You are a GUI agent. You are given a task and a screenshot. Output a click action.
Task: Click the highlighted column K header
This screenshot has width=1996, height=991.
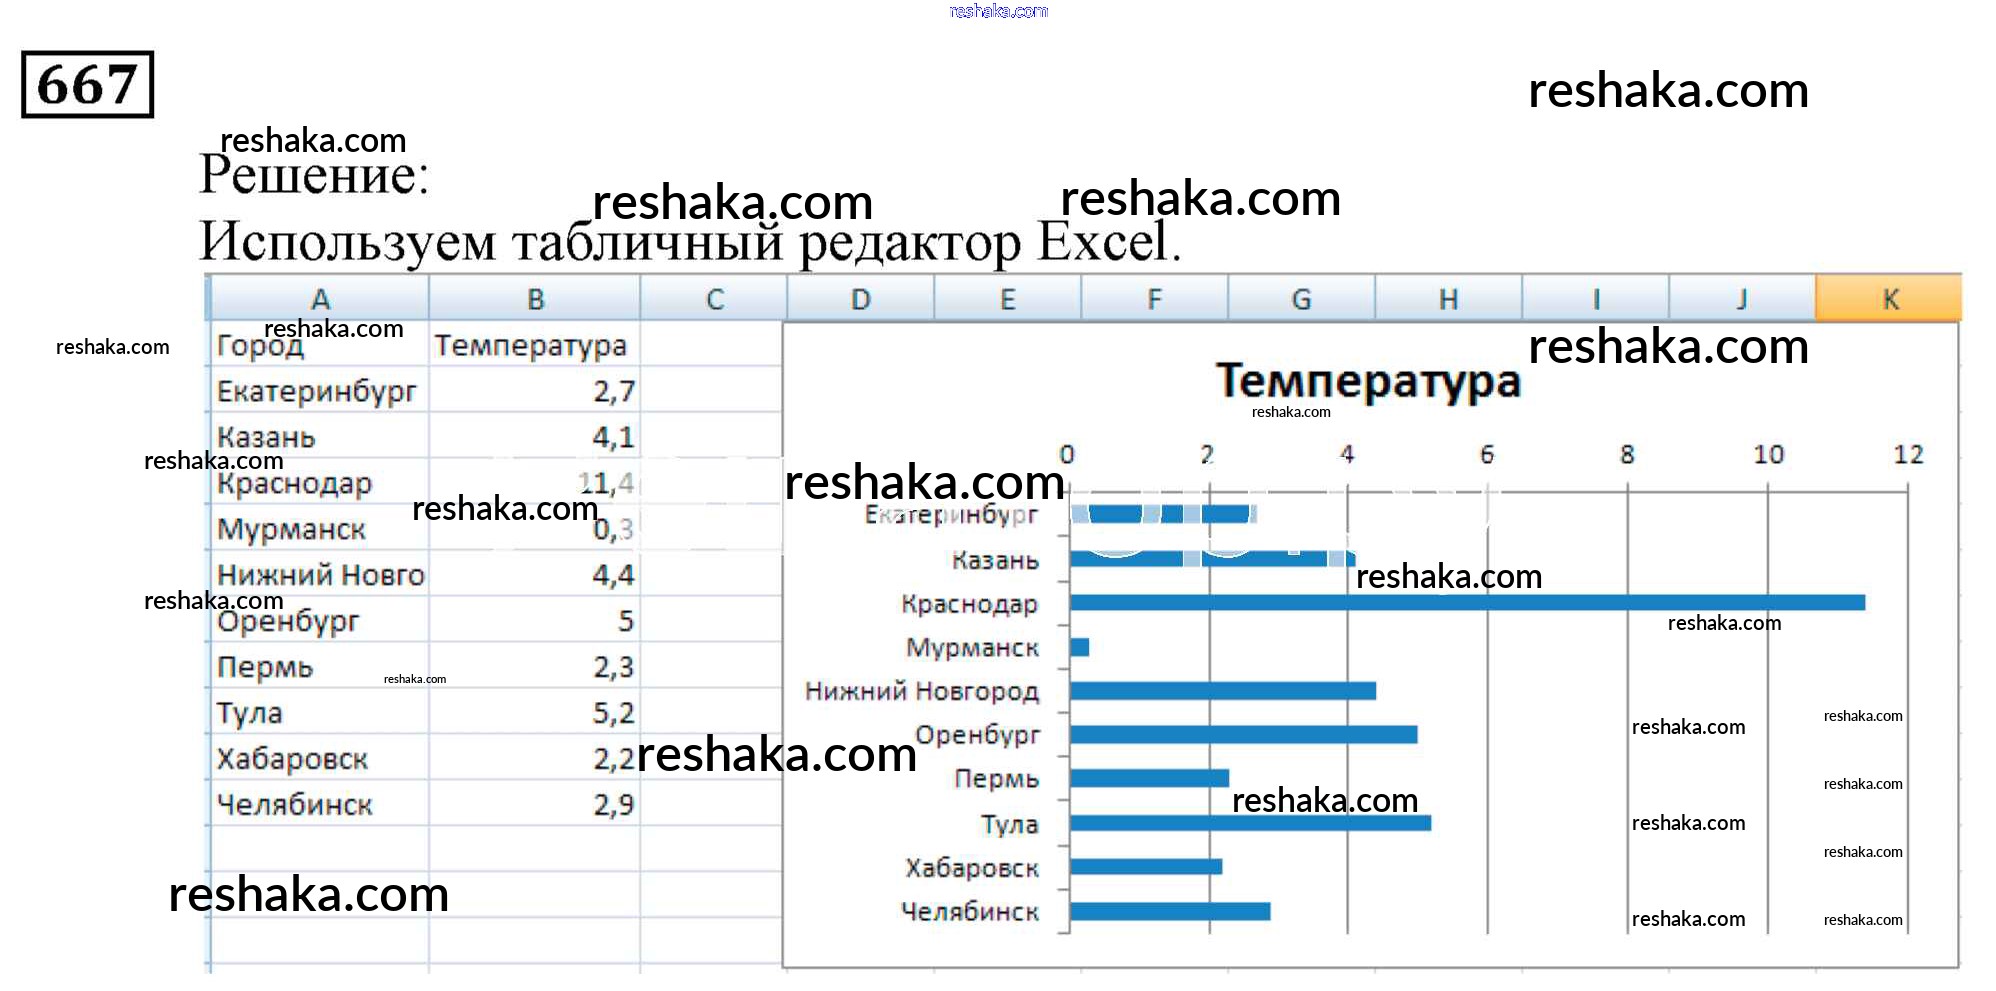pyautogui.click(x=1889, y=299)
